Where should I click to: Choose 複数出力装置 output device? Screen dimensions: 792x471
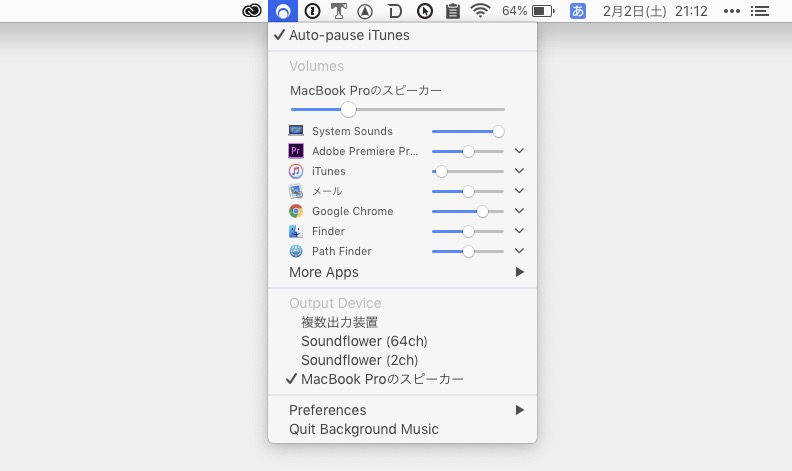click(x=339, y=323)
